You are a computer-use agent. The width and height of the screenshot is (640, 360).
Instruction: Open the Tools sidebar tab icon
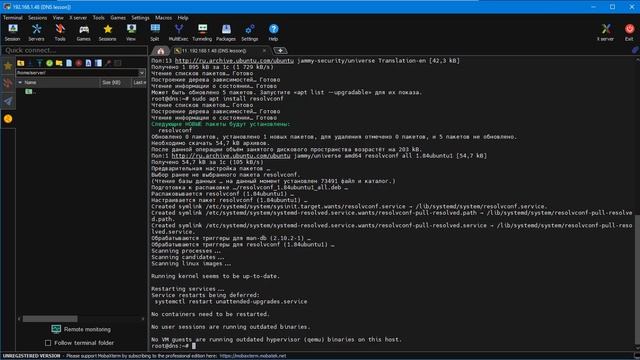pyautogui.click(x=8, y=83)
